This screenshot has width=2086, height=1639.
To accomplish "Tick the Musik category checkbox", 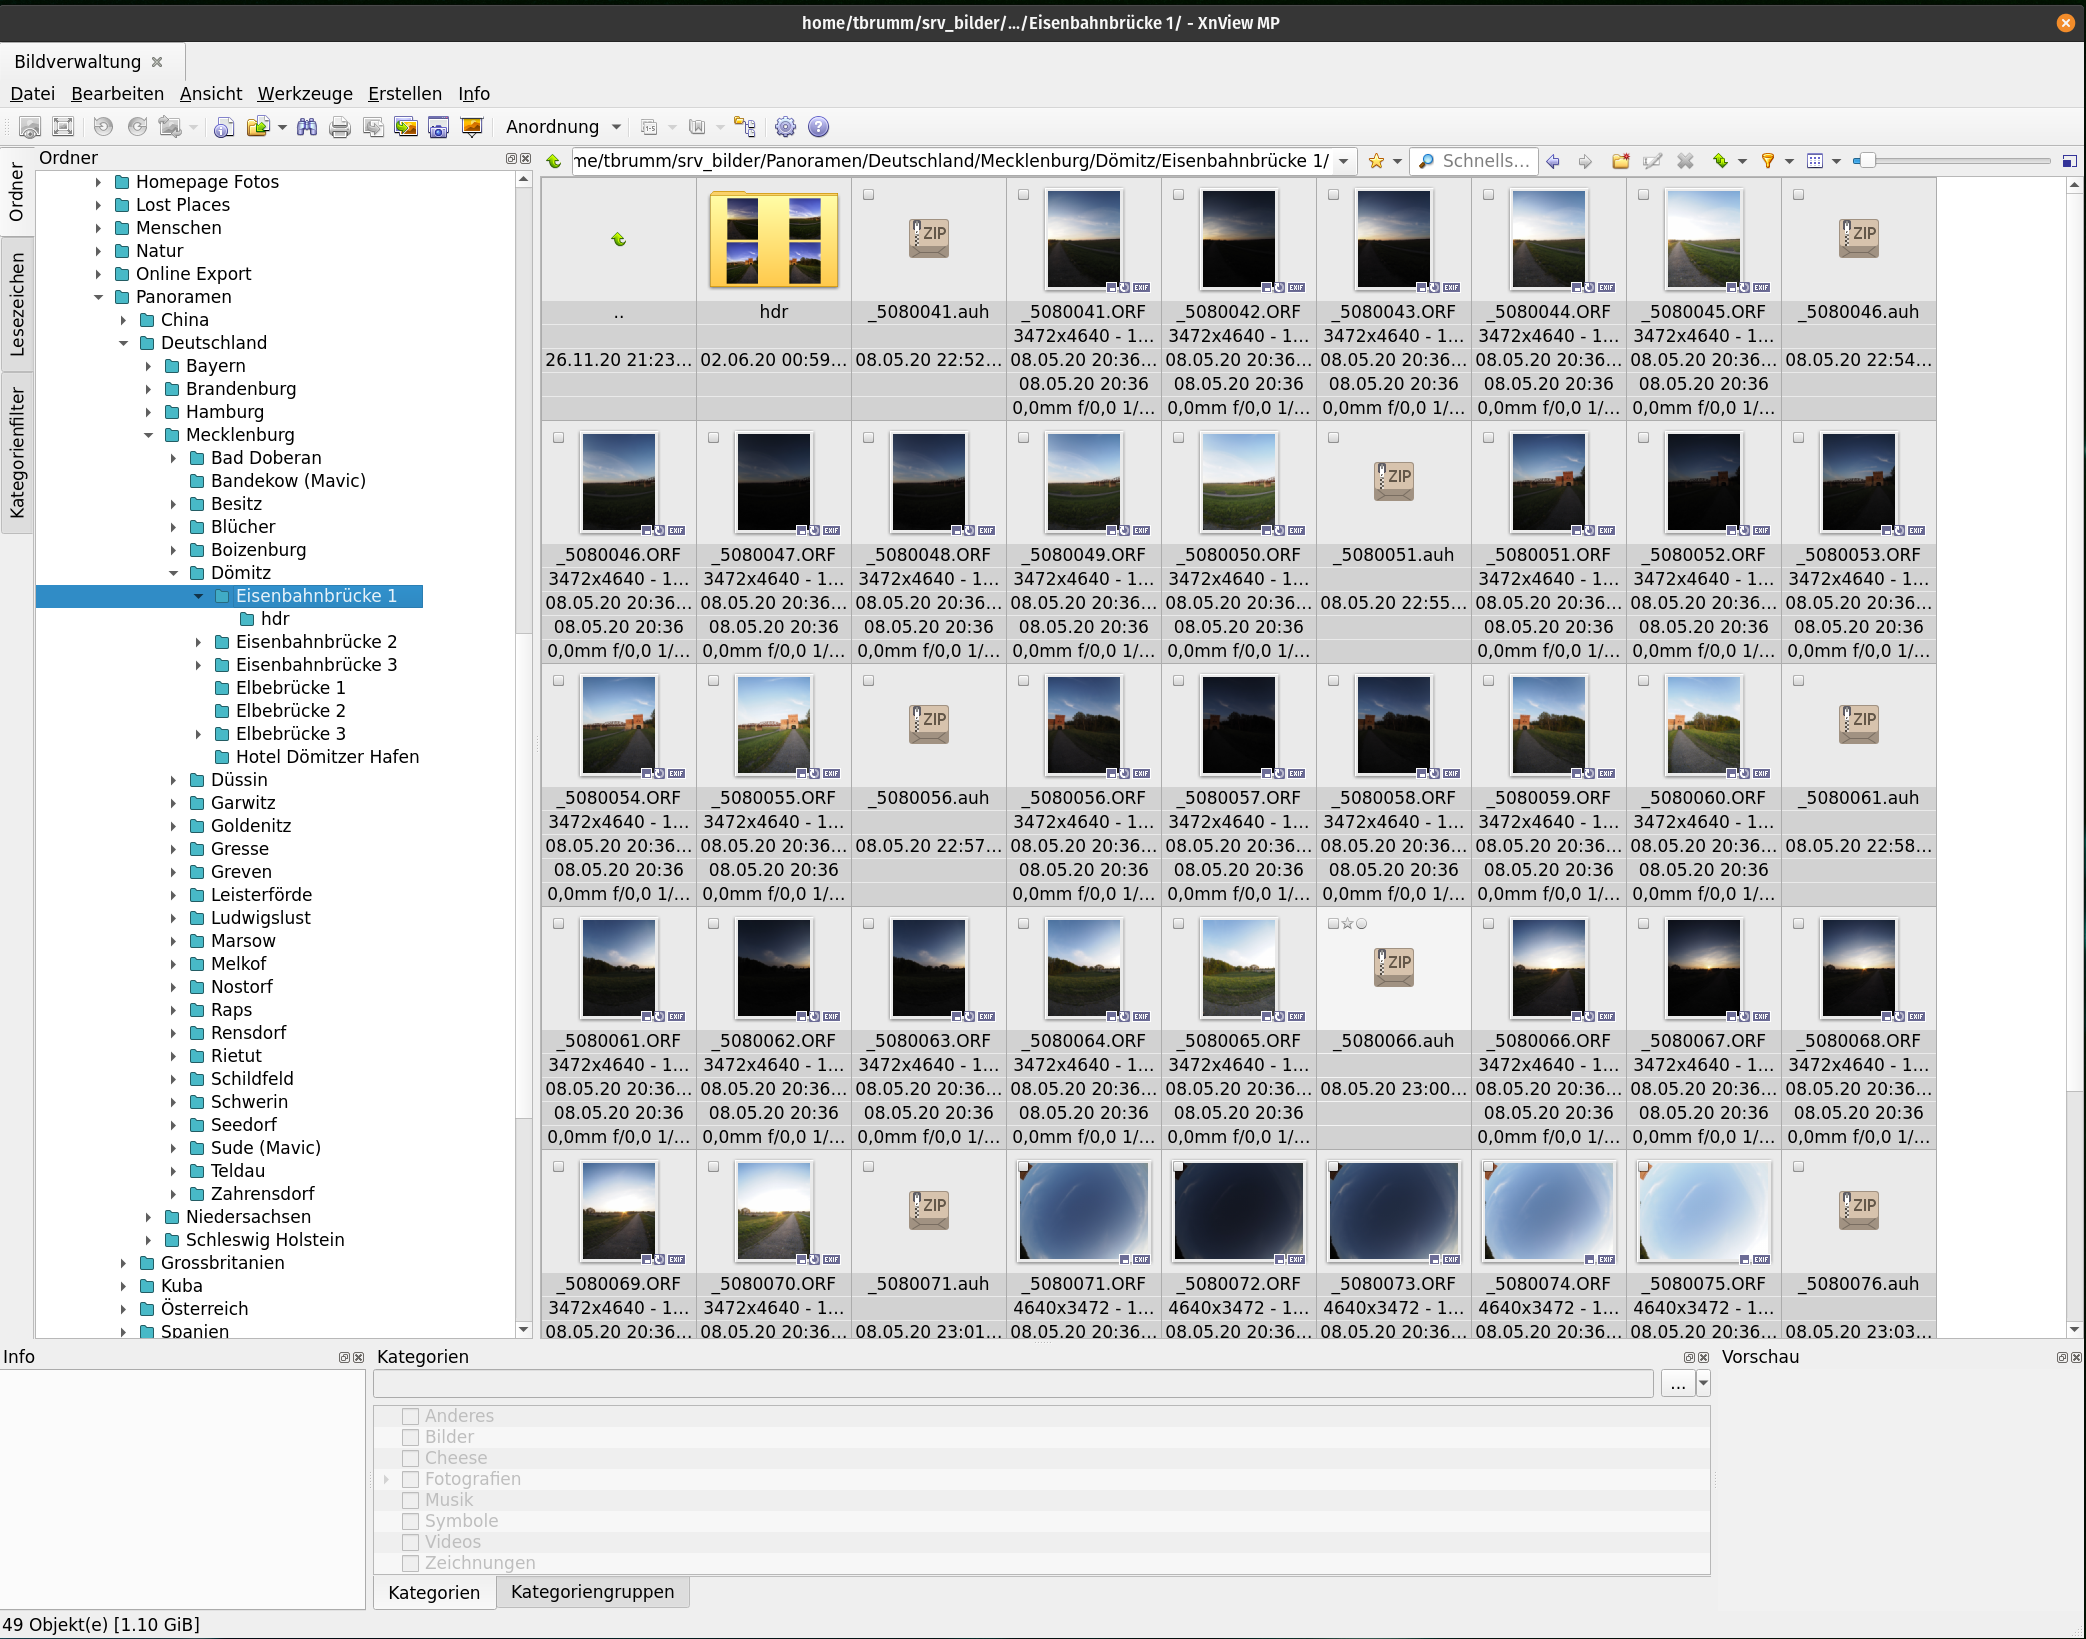I will (410, 1500).
